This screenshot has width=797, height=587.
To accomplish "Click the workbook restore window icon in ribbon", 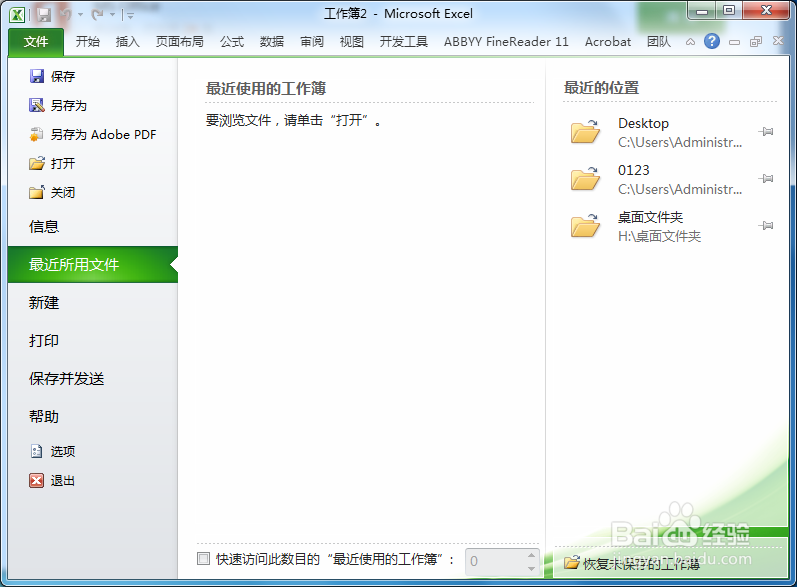I will (x=756, y=42).
